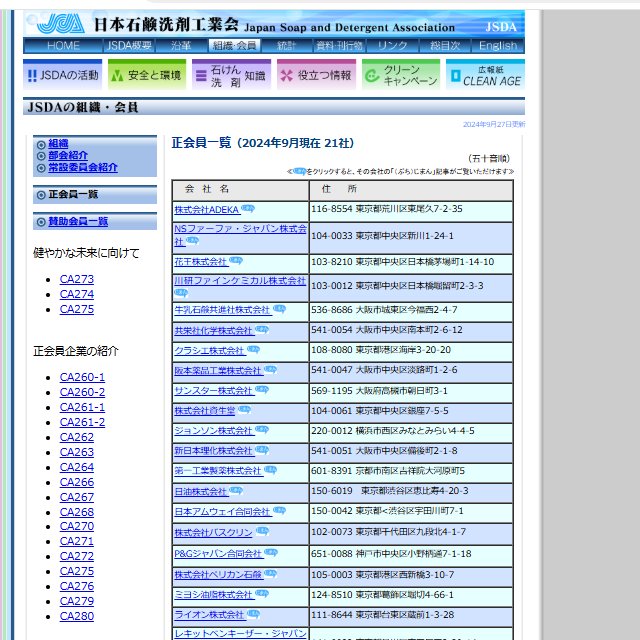Click address cell 108-8080 東京都港区海岸3-20-20
This screenshot has width=640, height=640.
[x=411, y=350]
